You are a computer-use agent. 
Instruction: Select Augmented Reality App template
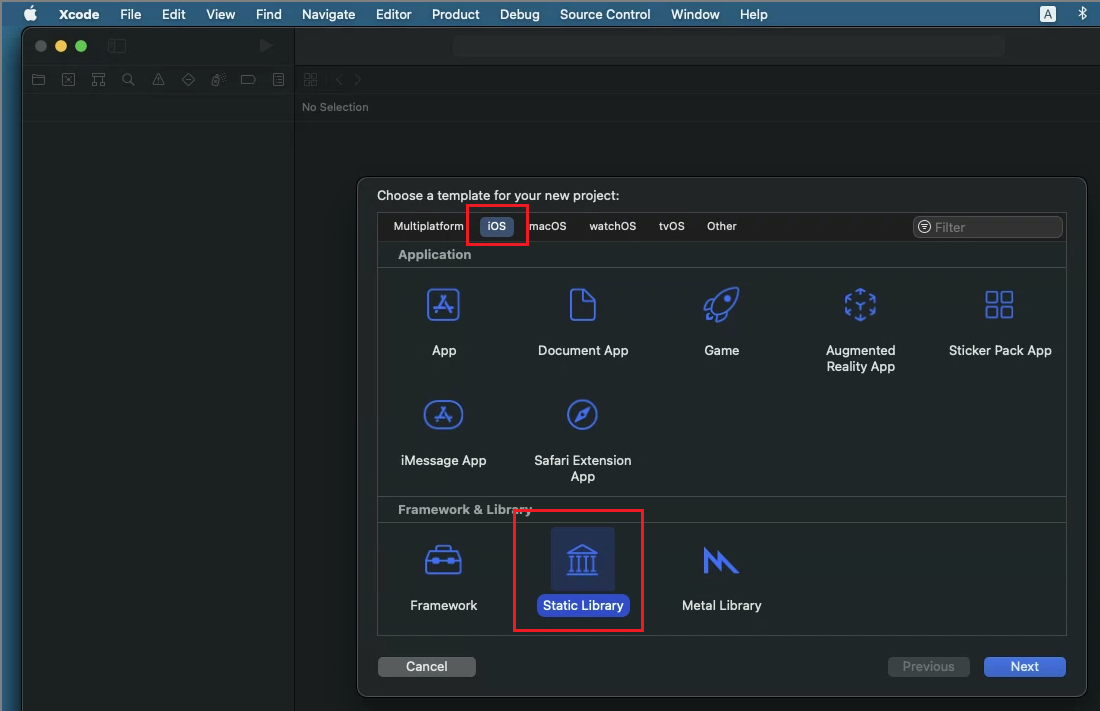pyautogui.click(x=860, y=305)
